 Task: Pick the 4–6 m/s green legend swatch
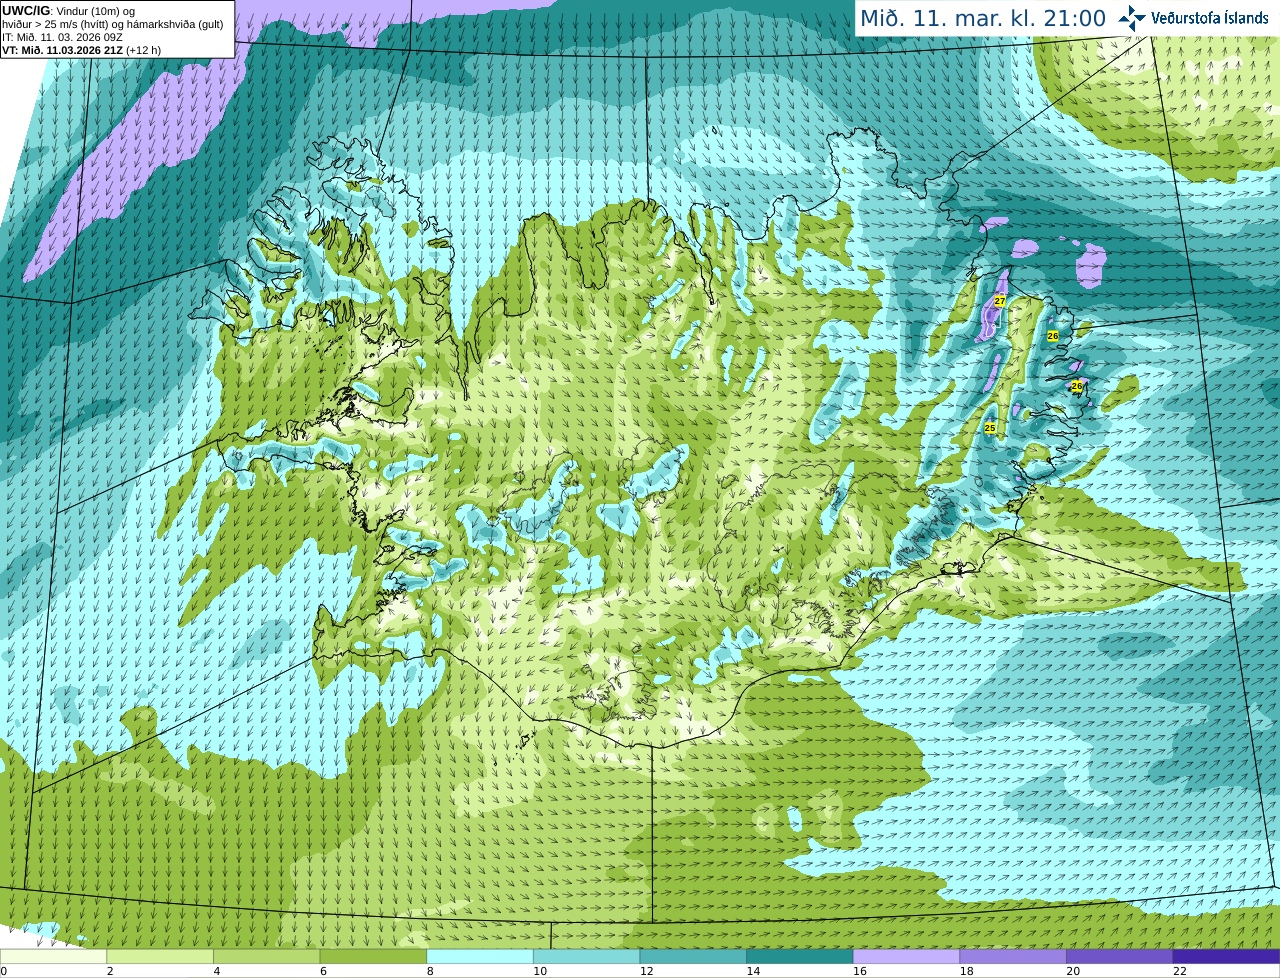coord(266,956)
